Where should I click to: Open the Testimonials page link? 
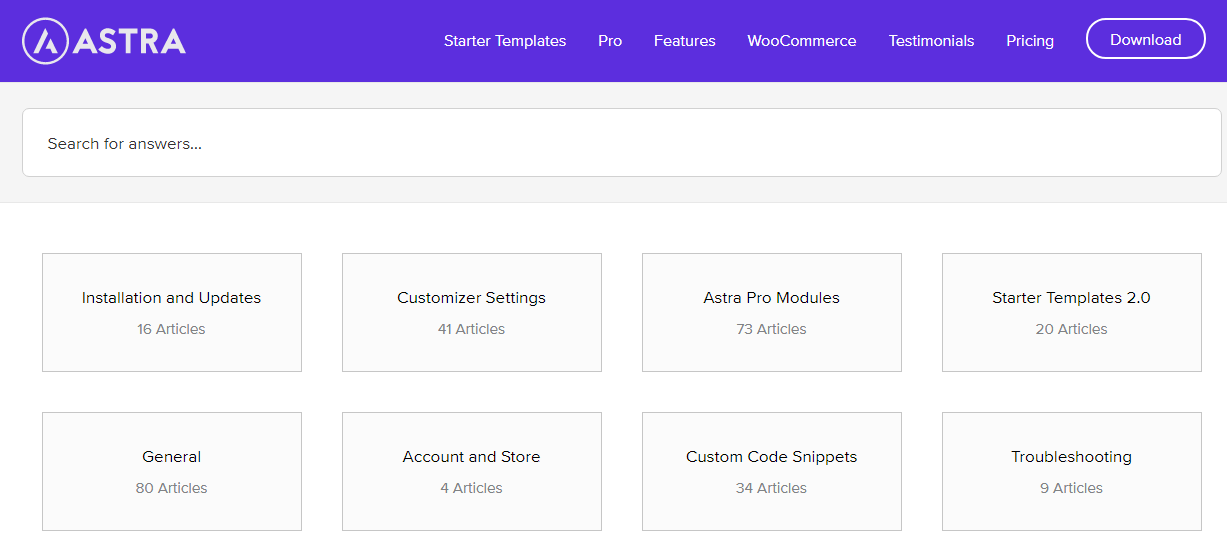931,41
